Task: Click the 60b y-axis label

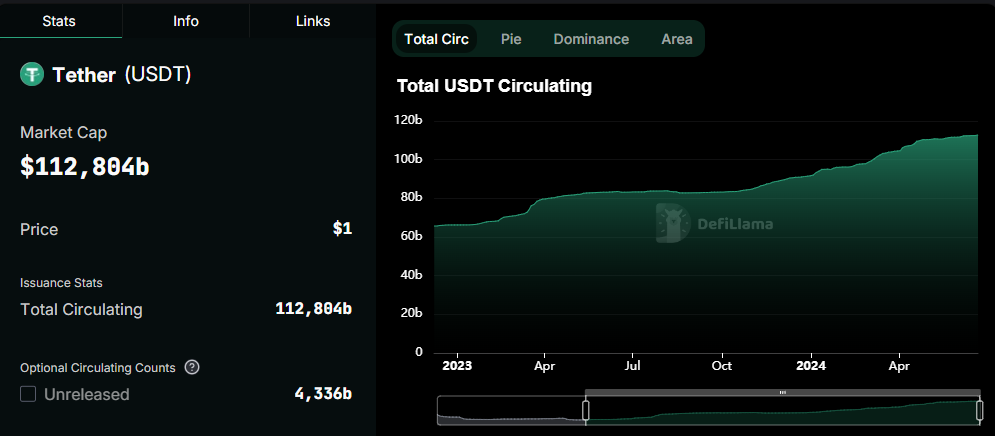Action: (x=411, y=236)
